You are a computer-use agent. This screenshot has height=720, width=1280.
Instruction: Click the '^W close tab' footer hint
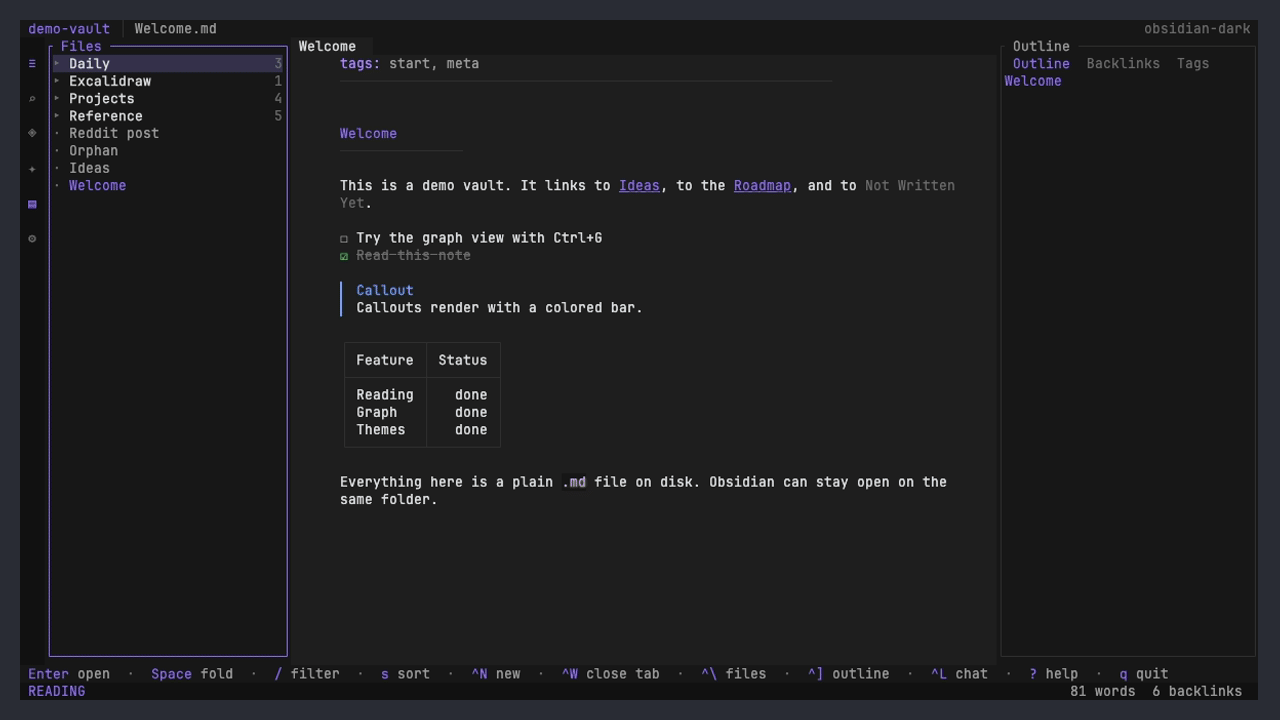pos(610,674)
